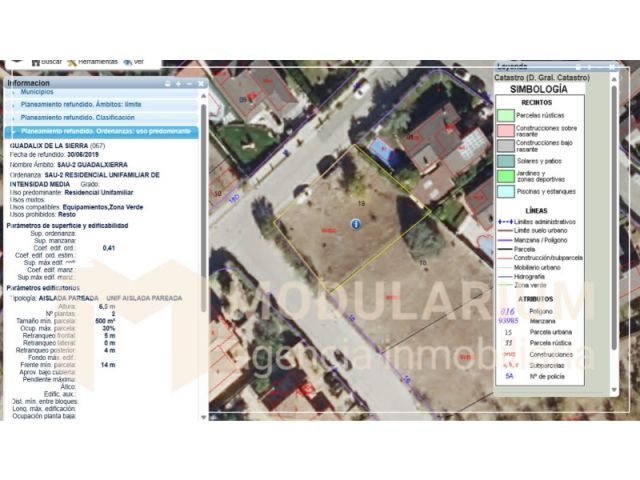Close the Informacion panel
The image size is (640, 480).
click(x=201, y=83)
